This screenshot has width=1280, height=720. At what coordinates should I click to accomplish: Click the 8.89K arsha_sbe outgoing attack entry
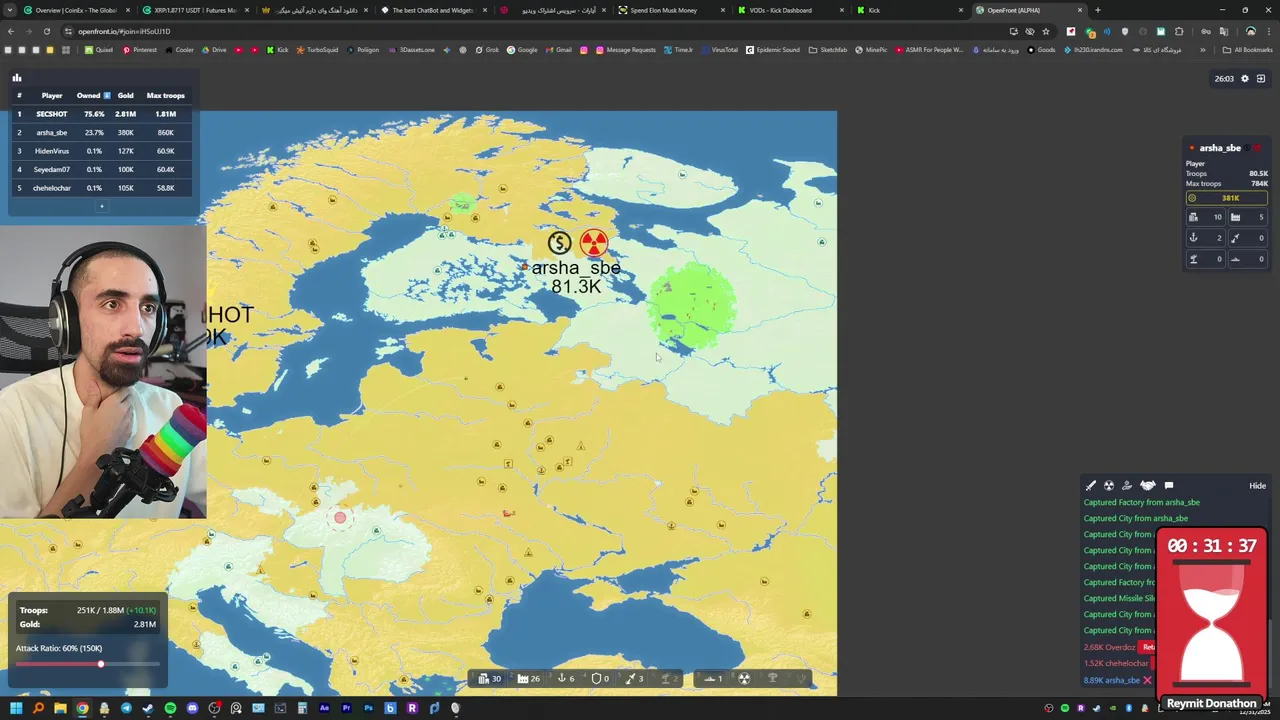point(1112,680)
